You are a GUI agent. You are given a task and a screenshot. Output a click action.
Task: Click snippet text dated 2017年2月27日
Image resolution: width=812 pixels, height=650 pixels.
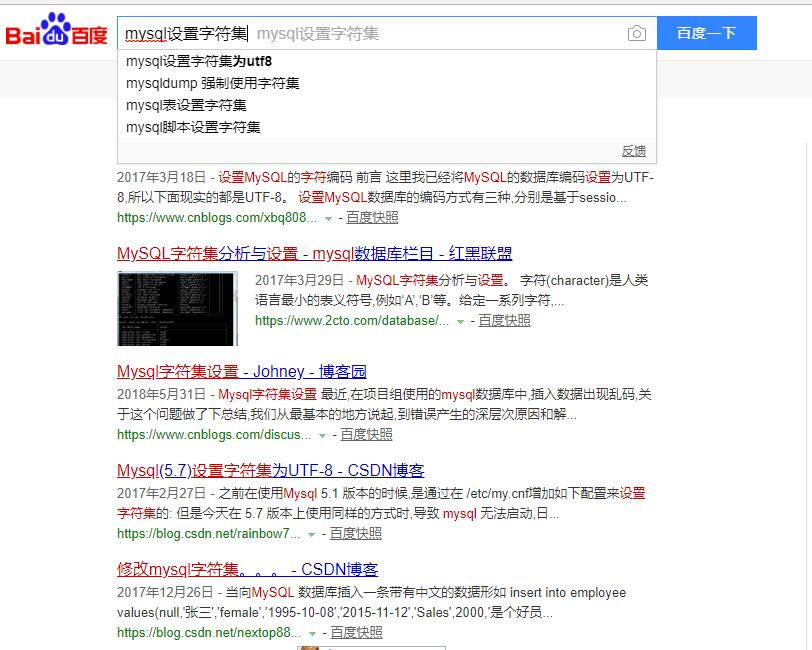click(x=381, y=503)
